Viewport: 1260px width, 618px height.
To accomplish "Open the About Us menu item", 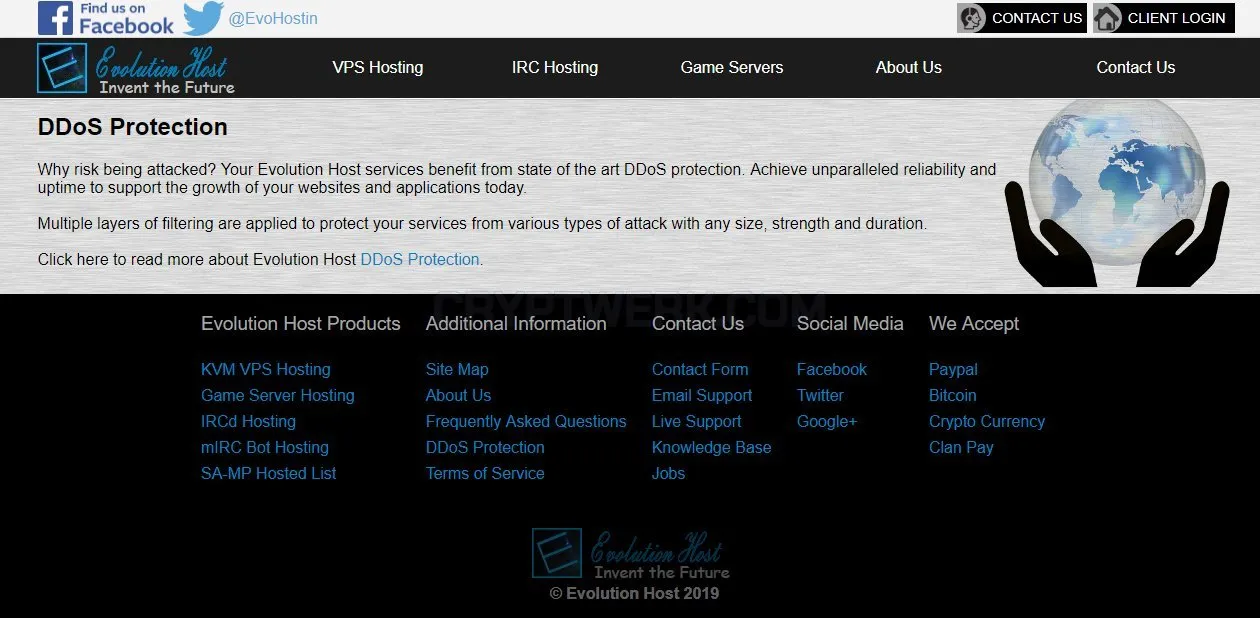I will point(909,67).
